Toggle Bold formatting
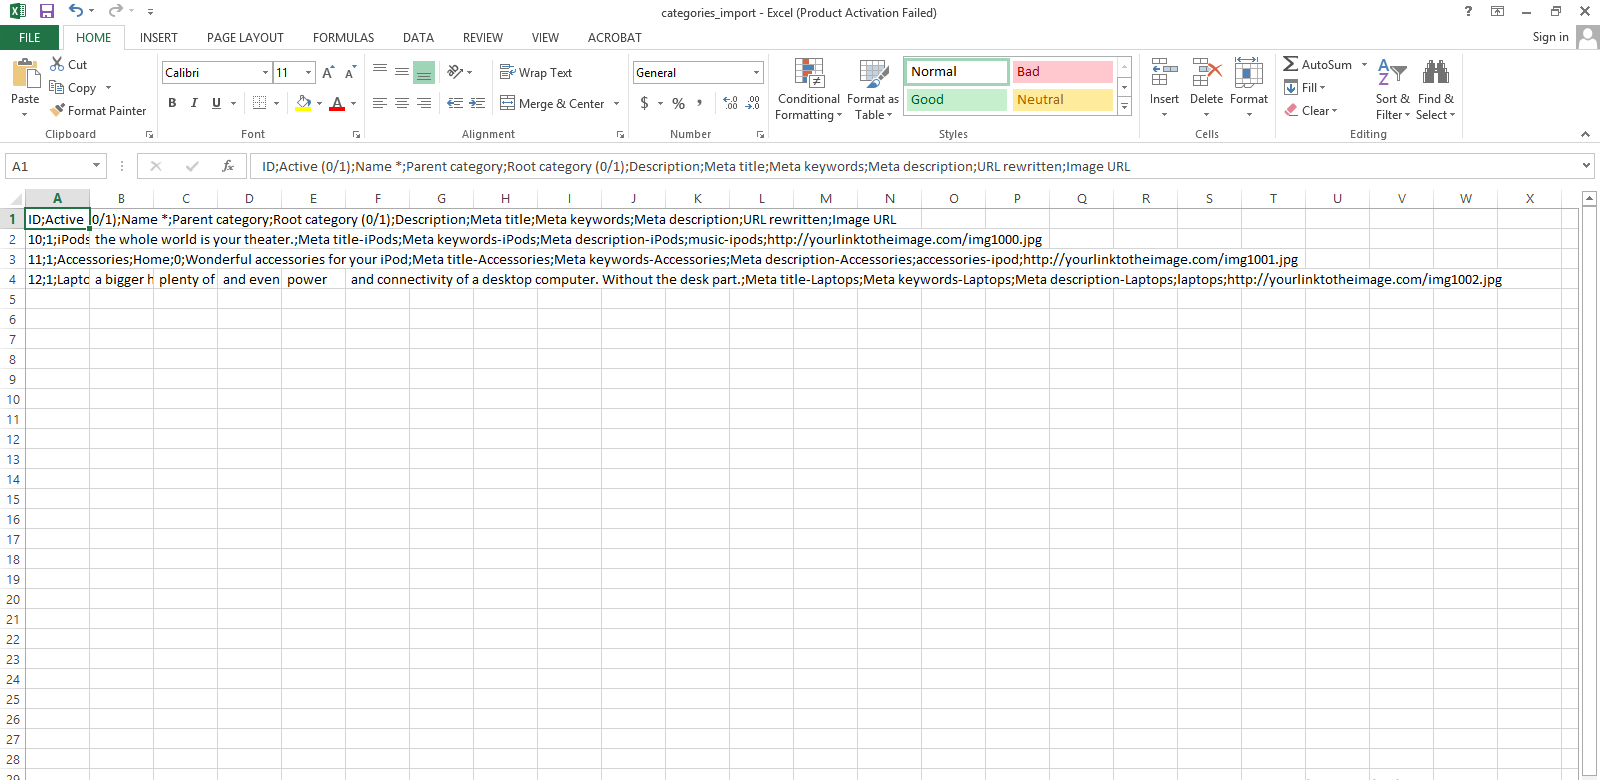The image size is (1600, 780). tap(172, 103)
